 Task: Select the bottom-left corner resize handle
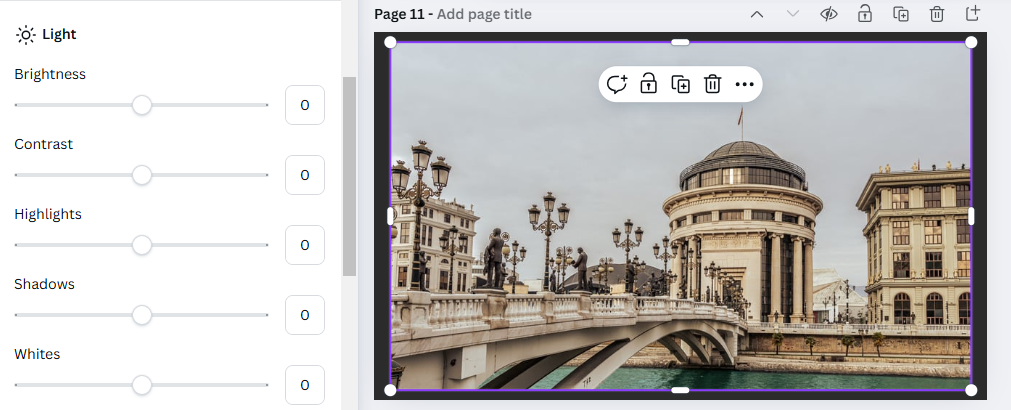(390, 390)
